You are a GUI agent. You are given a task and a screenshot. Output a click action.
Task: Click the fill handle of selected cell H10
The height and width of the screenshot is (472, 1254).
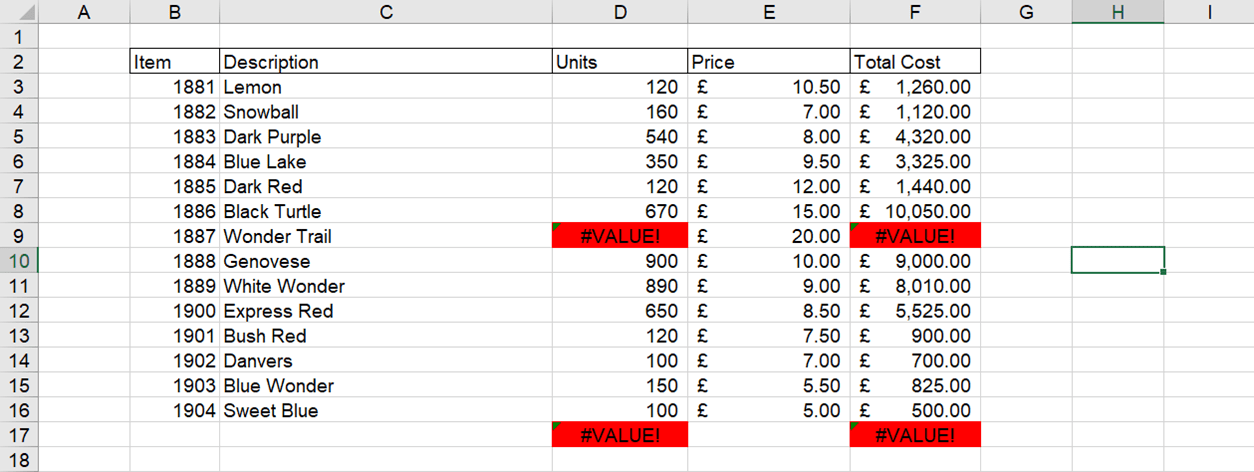point(1164,272)
